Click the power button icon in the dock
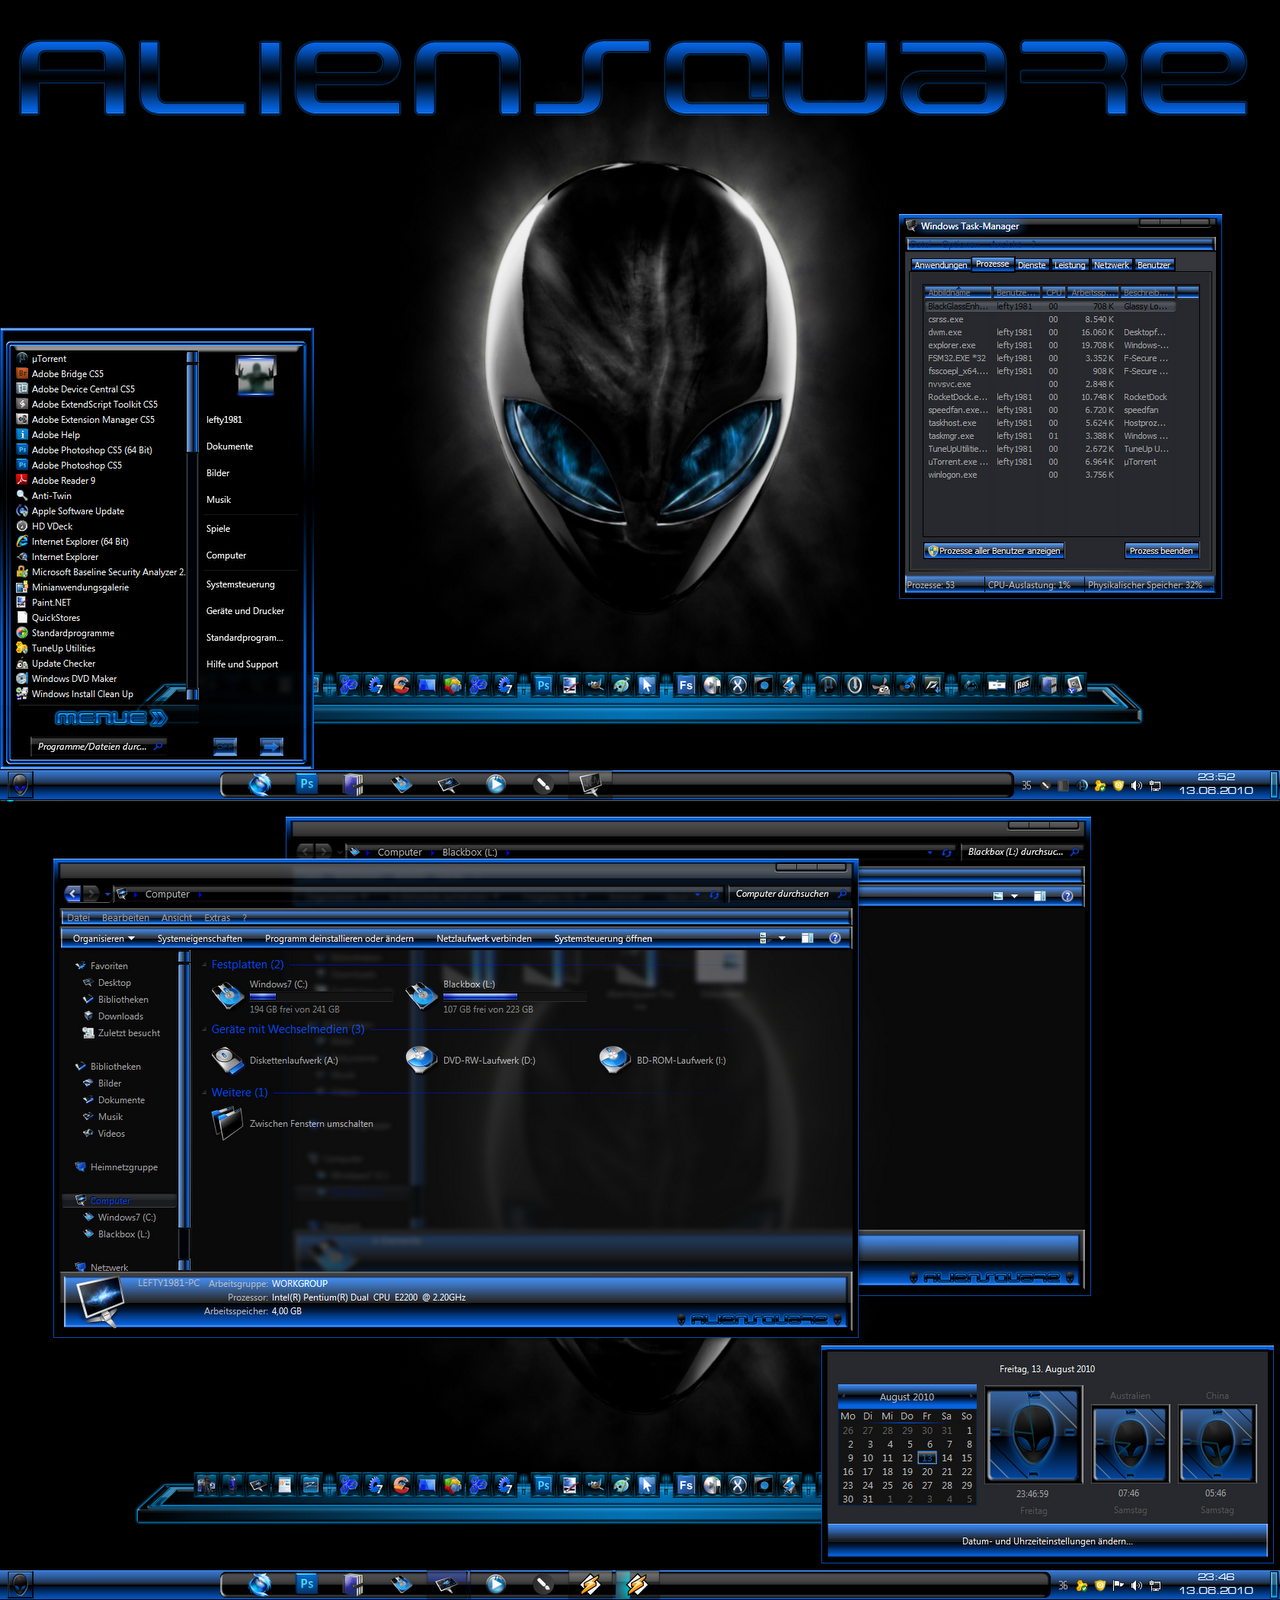Image resolution: width=1280 pixels, height=1600 pixels. coord(854,685)
